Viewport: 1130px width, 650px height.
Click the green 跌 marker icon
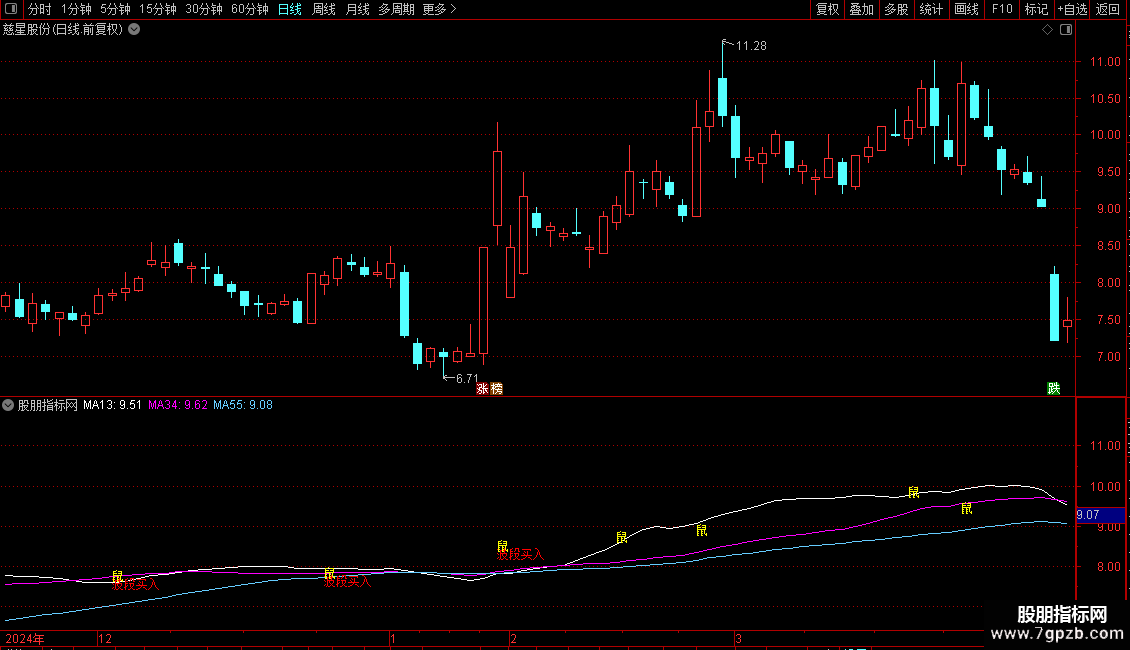point(1054,389)
